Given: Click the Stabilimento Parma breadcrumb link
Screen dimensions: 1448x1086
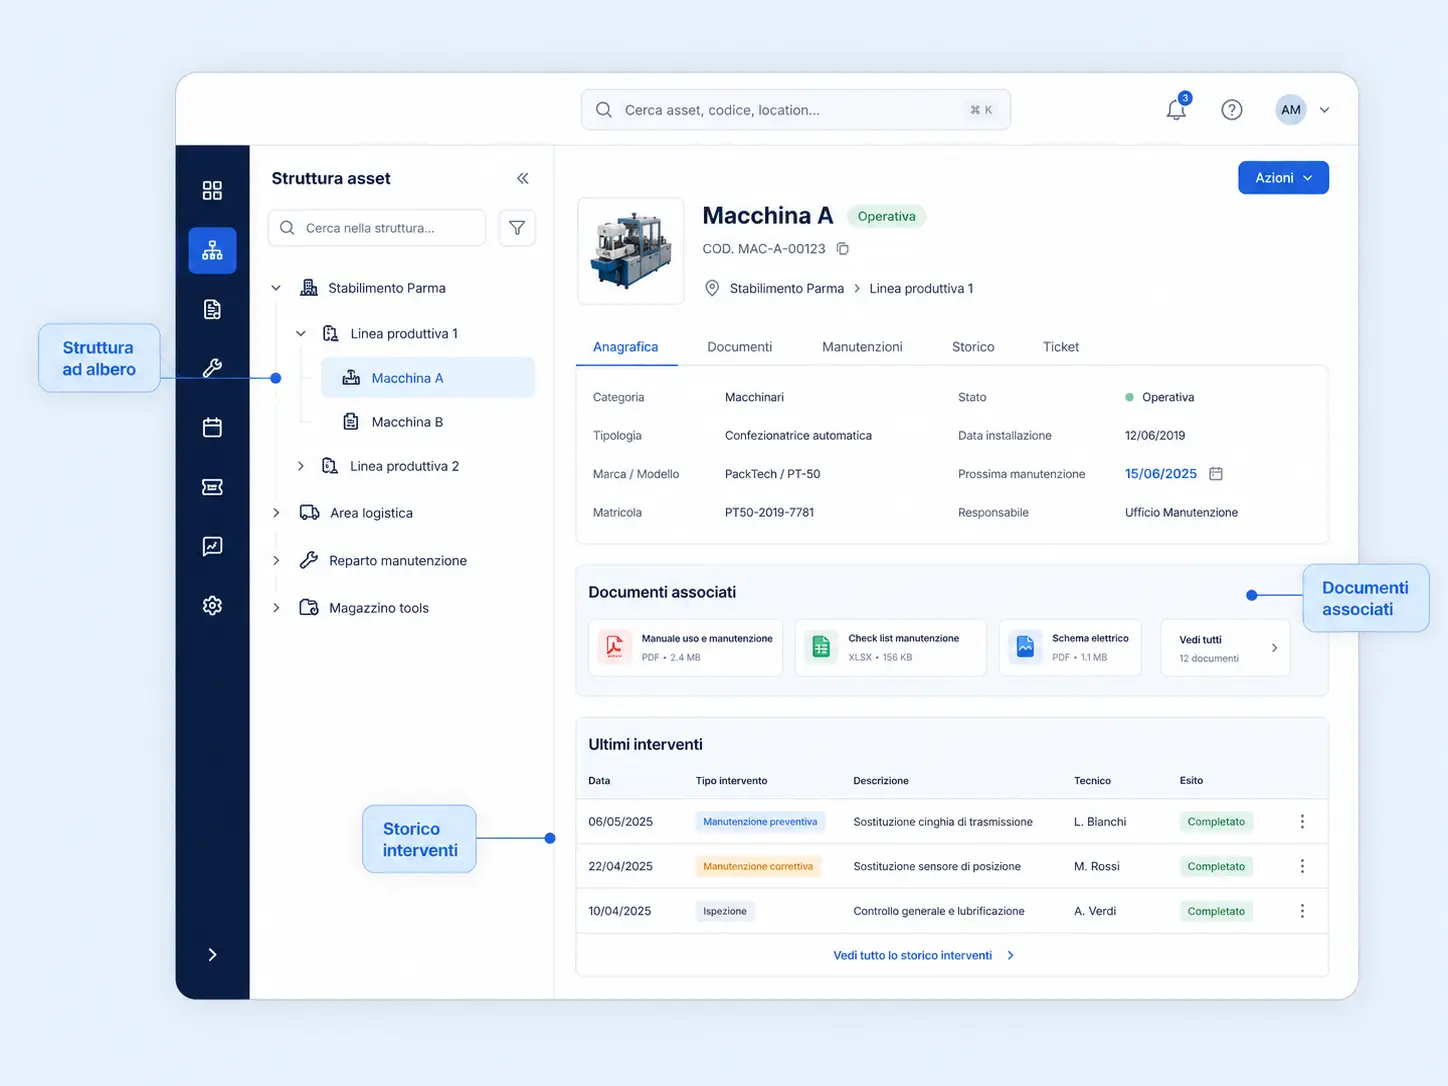Looking at the screenshot, I should click(x=787, y=288).
